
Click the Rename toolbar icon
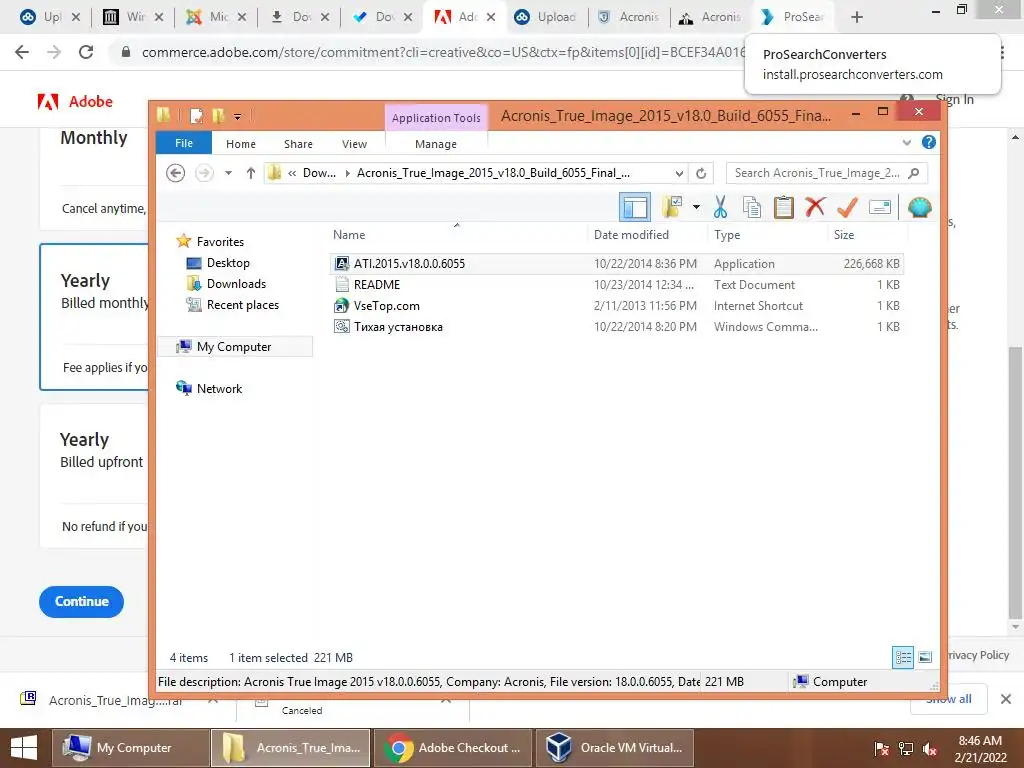[x=880, y=208]
